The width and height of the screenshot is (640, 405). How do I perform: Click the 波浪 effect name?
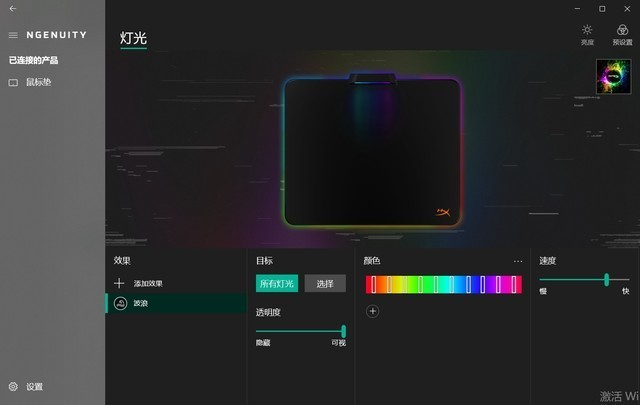(x=141, y=303)
